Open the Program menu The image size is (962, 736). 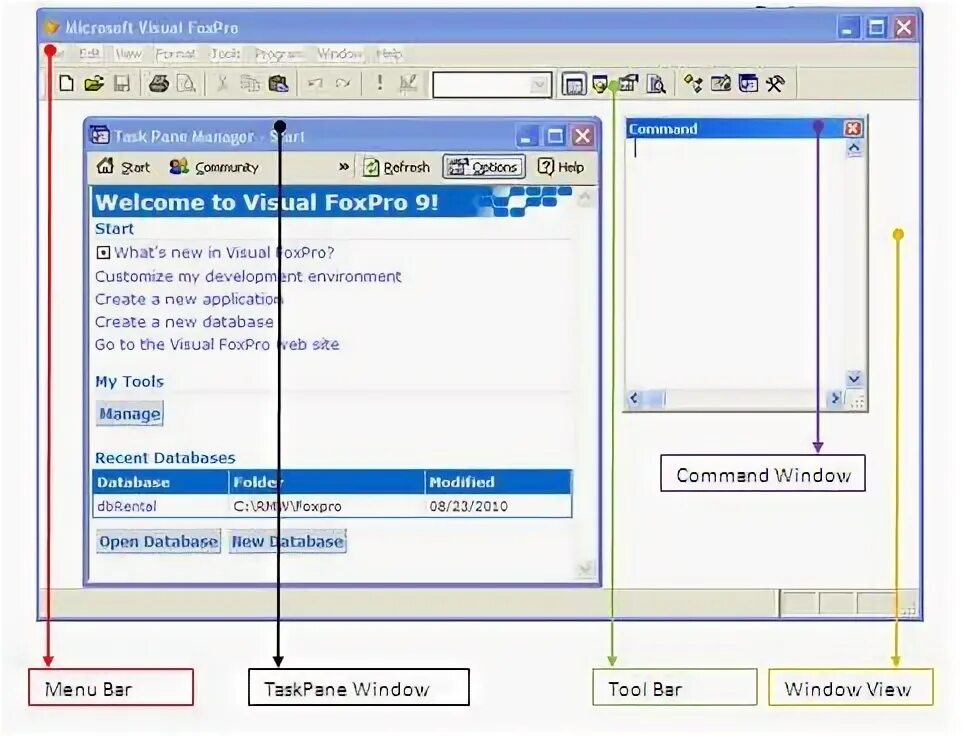279,54
